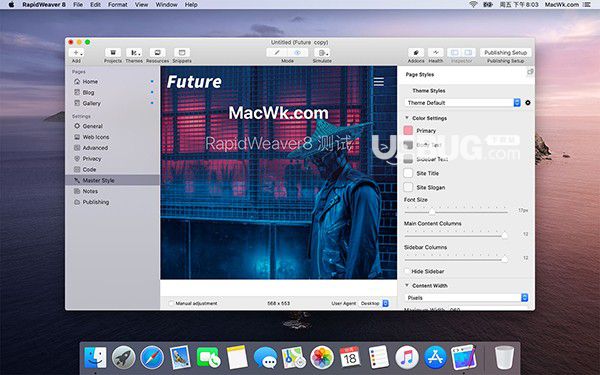Open the Themes browser icon
This screenshot has width=600, height=375.
point(134,52)
